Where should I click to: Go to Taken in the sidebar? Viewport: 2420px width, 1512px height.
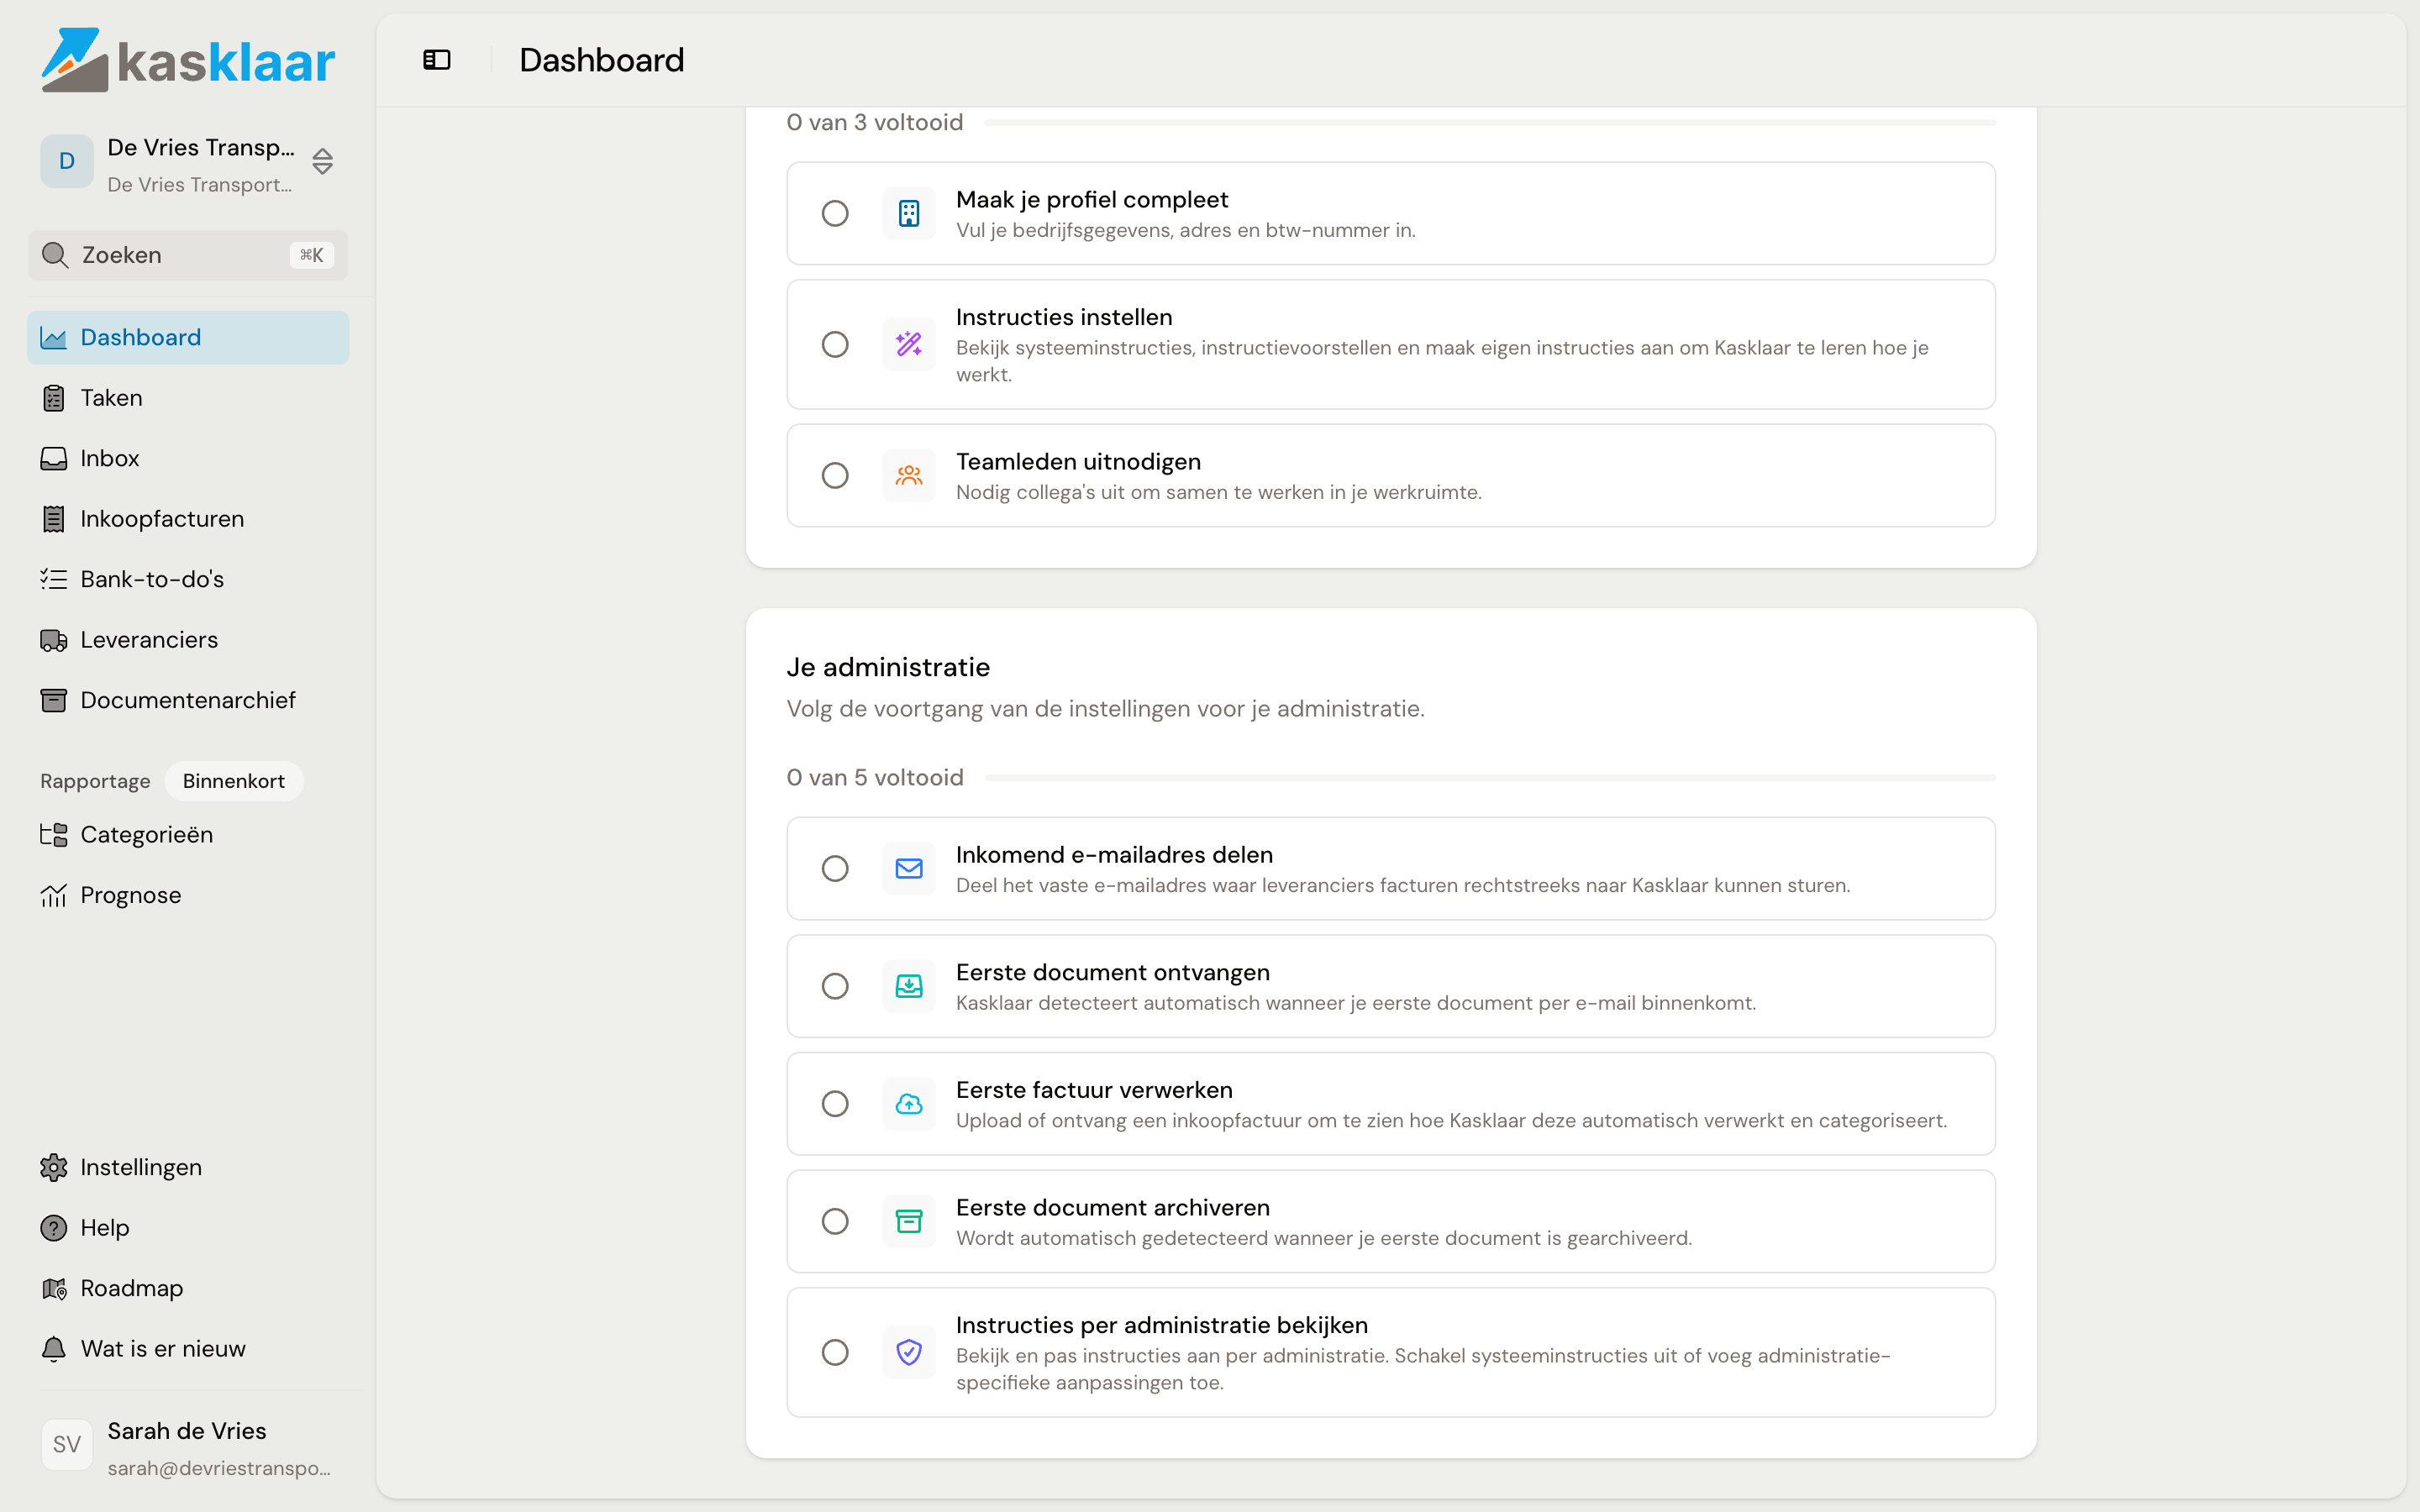[188, 398]
